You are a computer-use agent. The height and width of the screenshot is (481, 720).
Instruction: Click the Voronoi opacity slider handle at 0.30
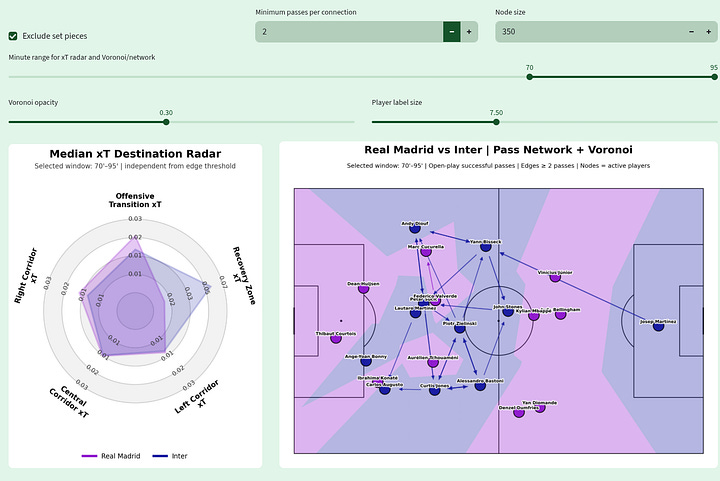pyautogui.click(x=166, y=122)
